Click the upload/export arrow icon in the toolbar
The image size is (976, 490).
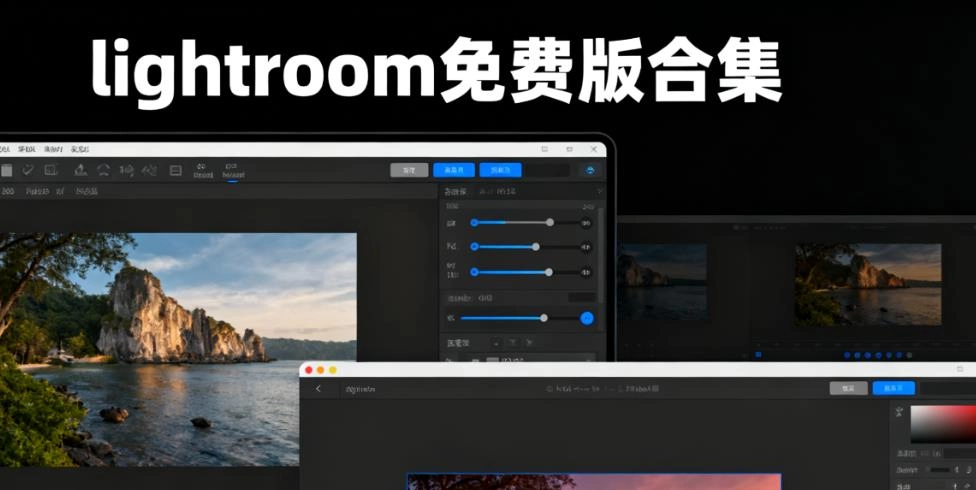(x=81, y=170)
